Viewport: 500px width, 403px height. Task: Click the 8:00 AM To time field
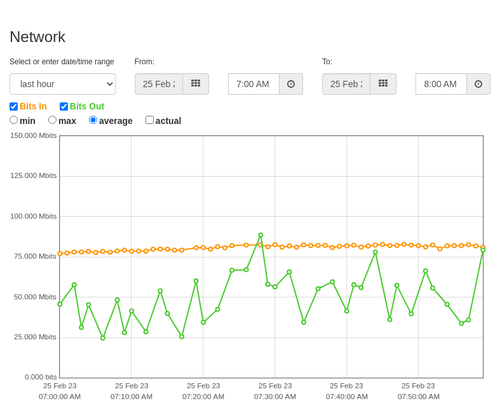pos(441,84)
